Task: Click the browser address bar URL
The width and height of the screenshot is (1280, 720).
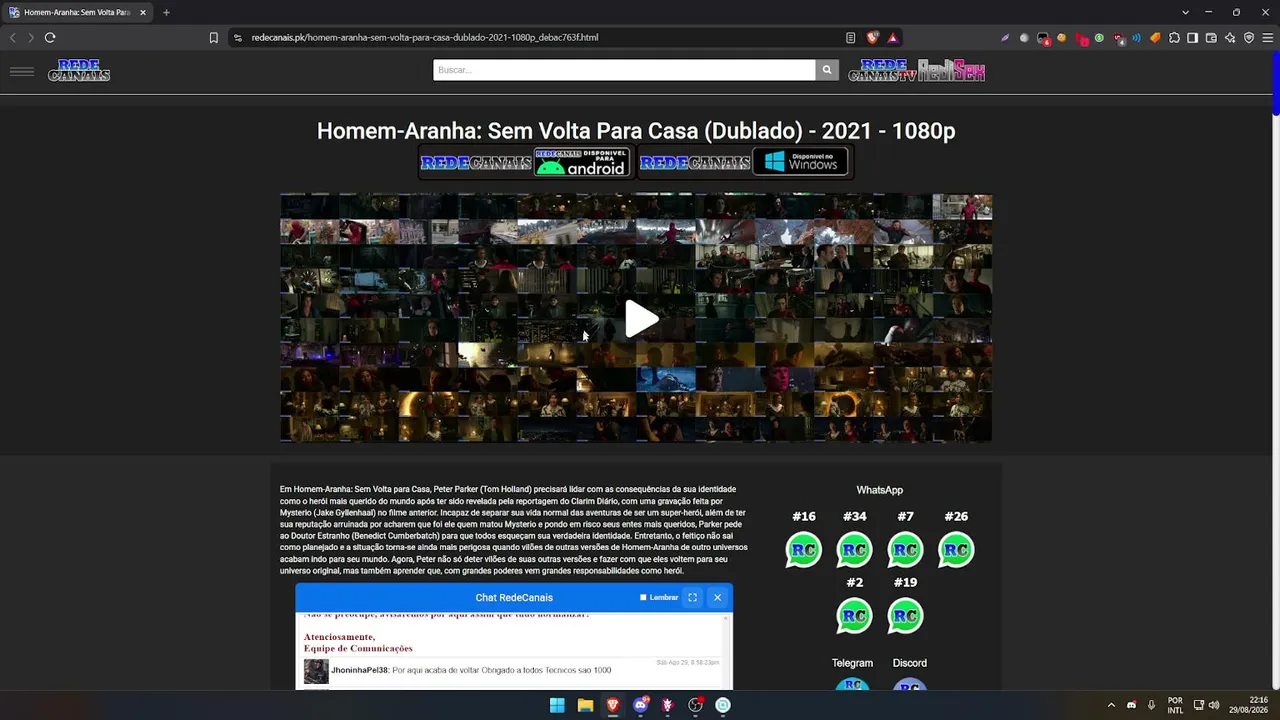Action: point(425,38)
